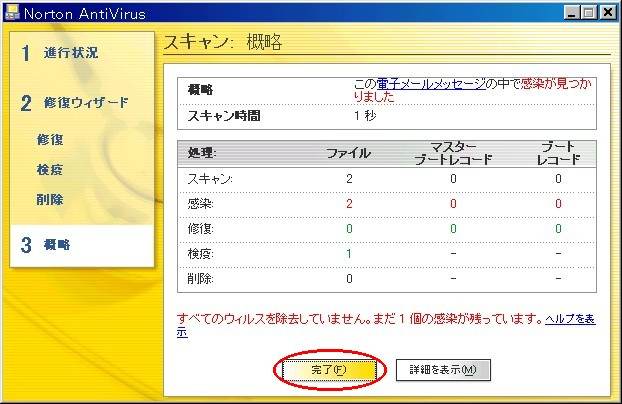Click the Norton AntiVirus title bar icon
Screen dimensions: 622x404
(x=11, y=12)
